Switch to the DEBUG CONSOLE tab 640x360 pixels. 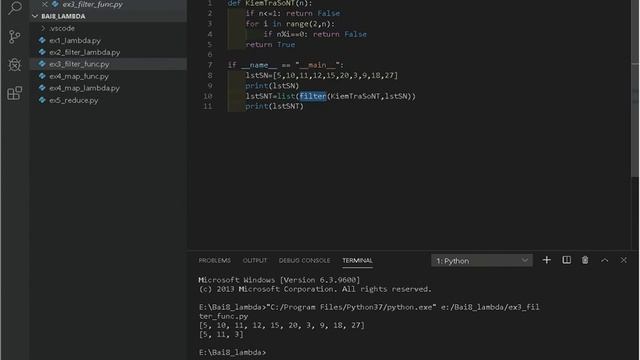coord(304,260)
